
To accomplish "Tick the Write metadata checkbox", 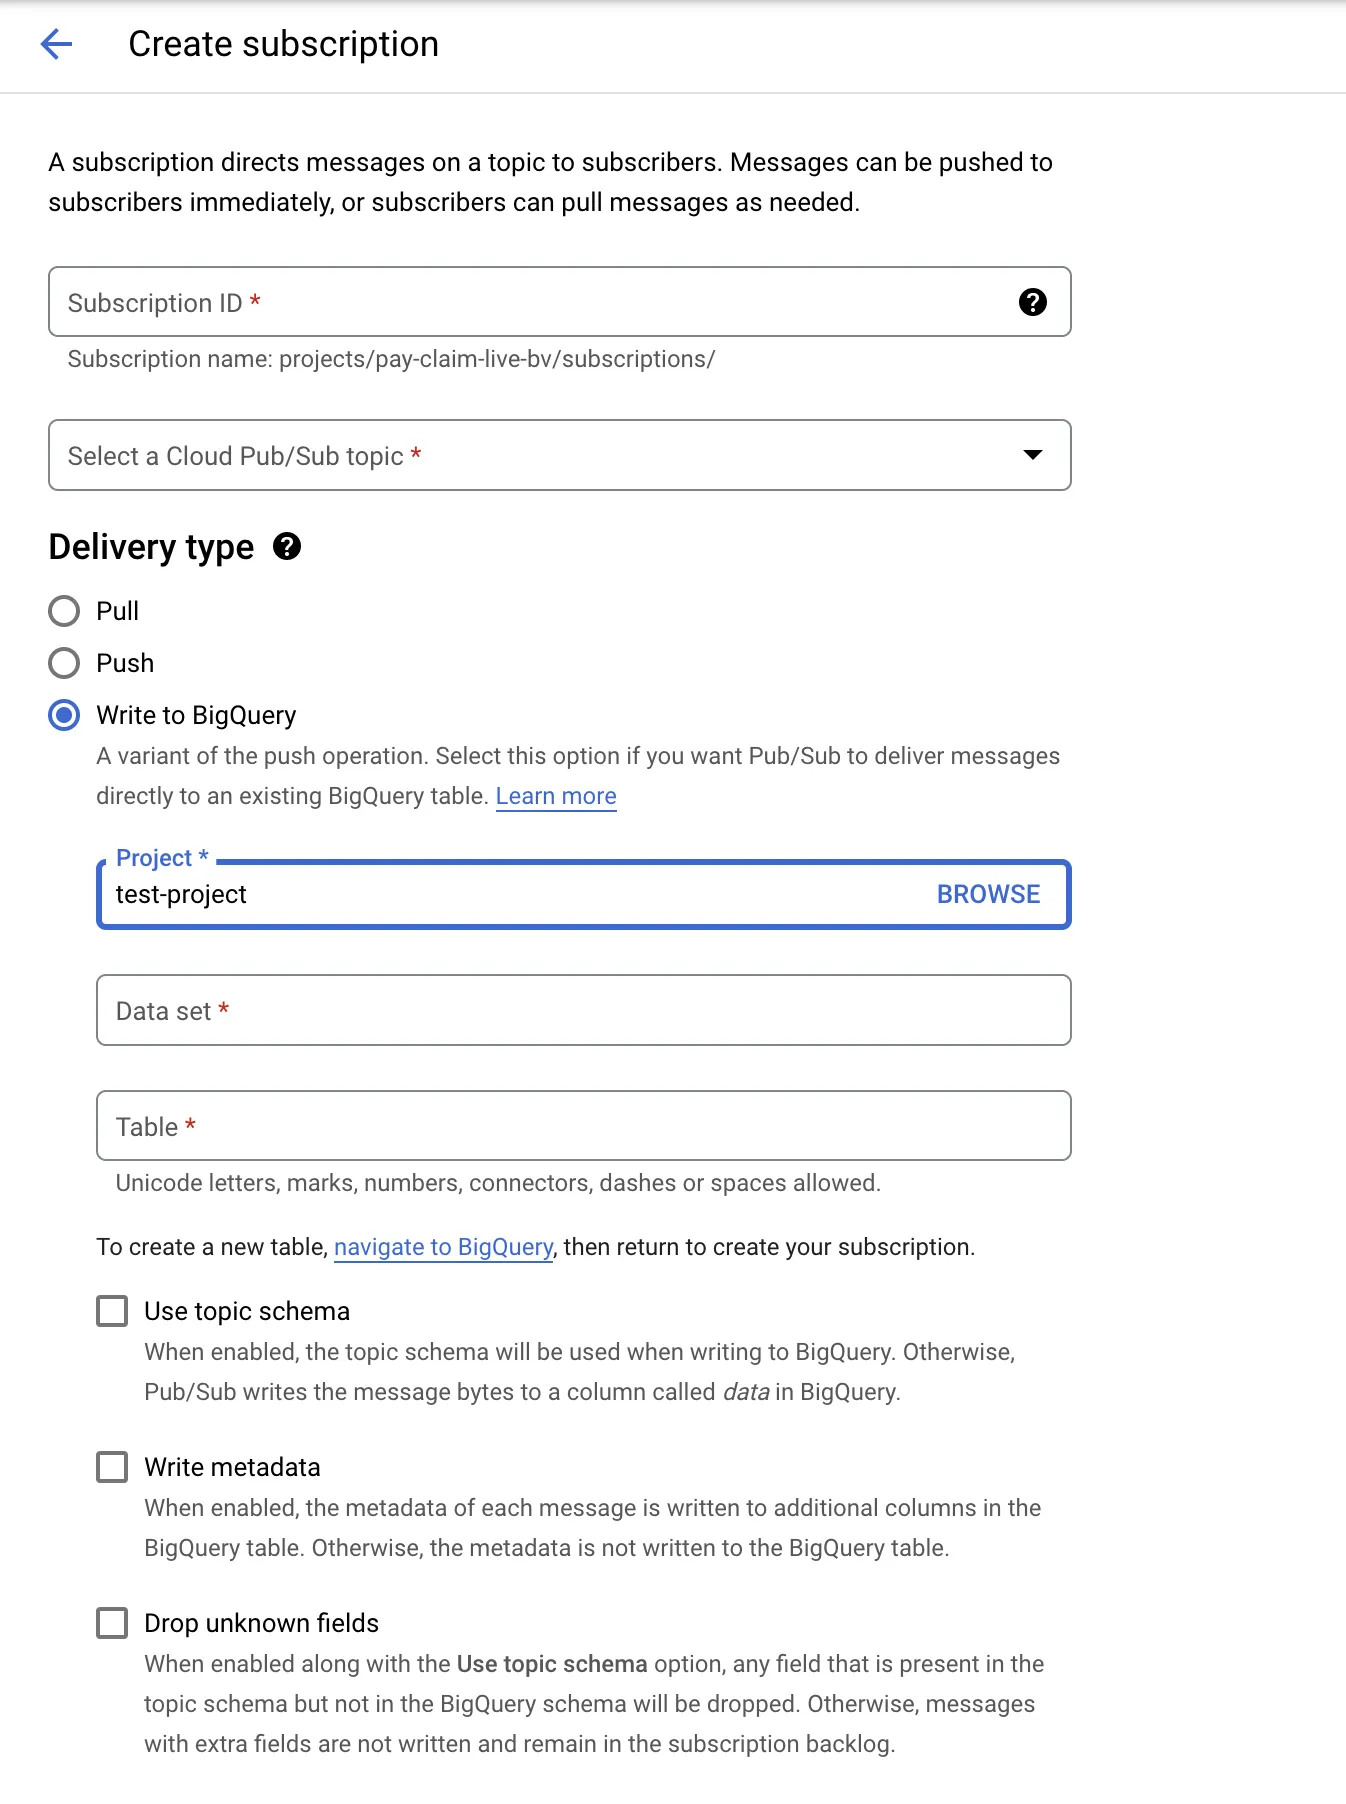I will (x=112, y=1467).
